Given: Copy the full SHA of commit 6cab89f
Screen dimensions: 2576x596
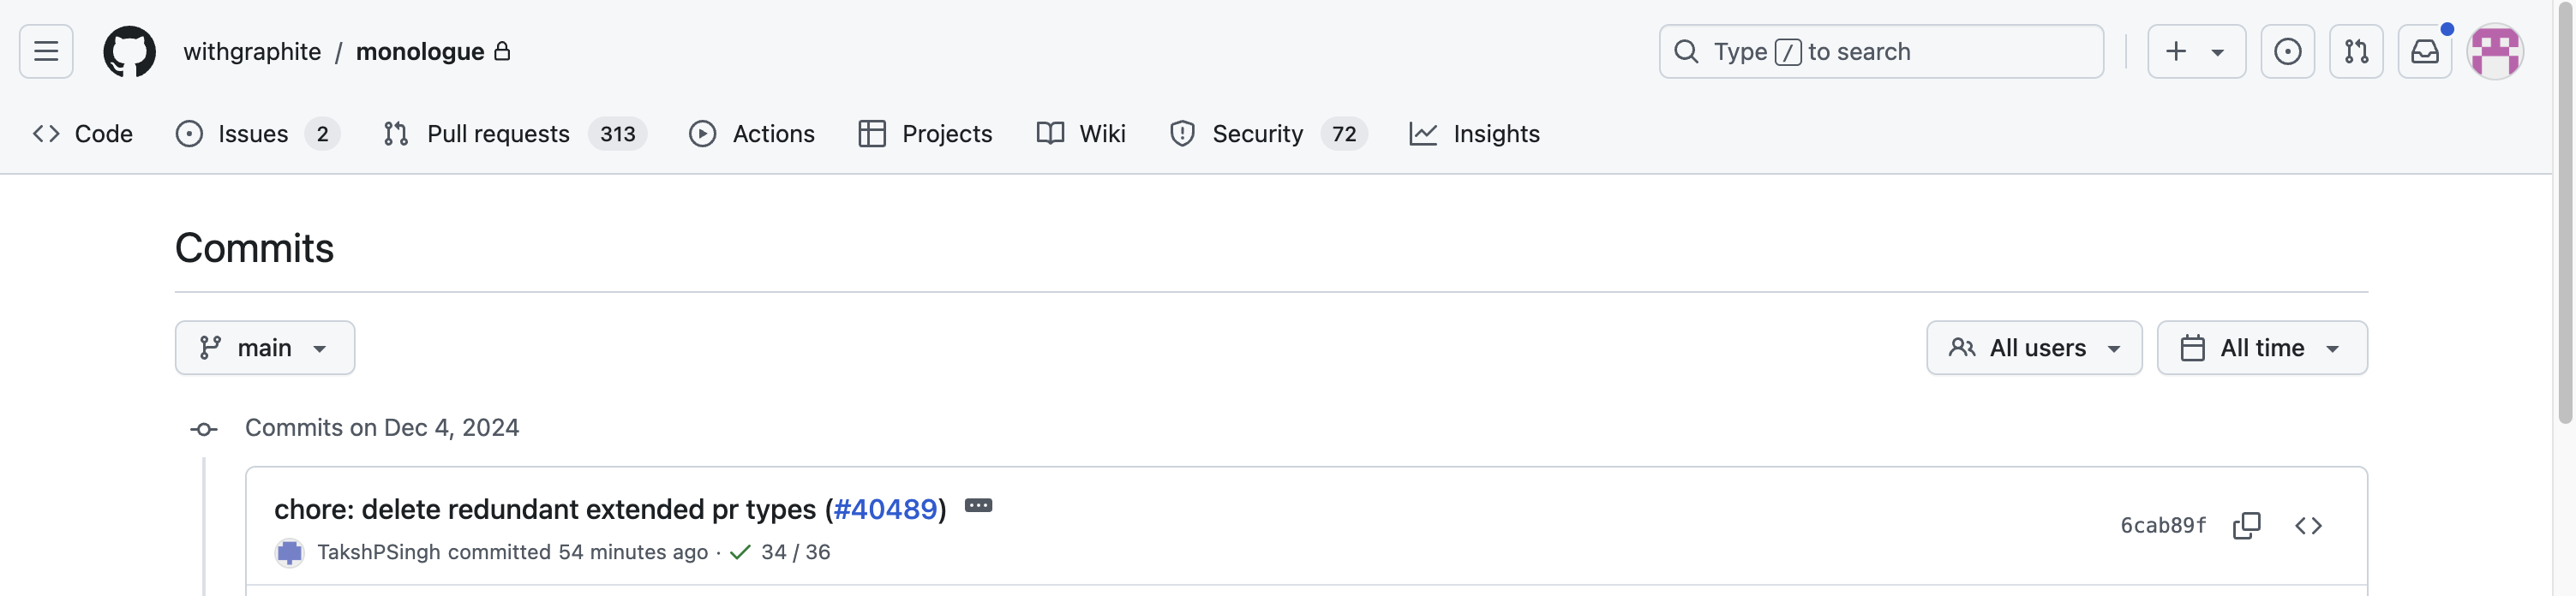Looking at the screenshot, I should pyautogui.click(x=2247, y=525).
